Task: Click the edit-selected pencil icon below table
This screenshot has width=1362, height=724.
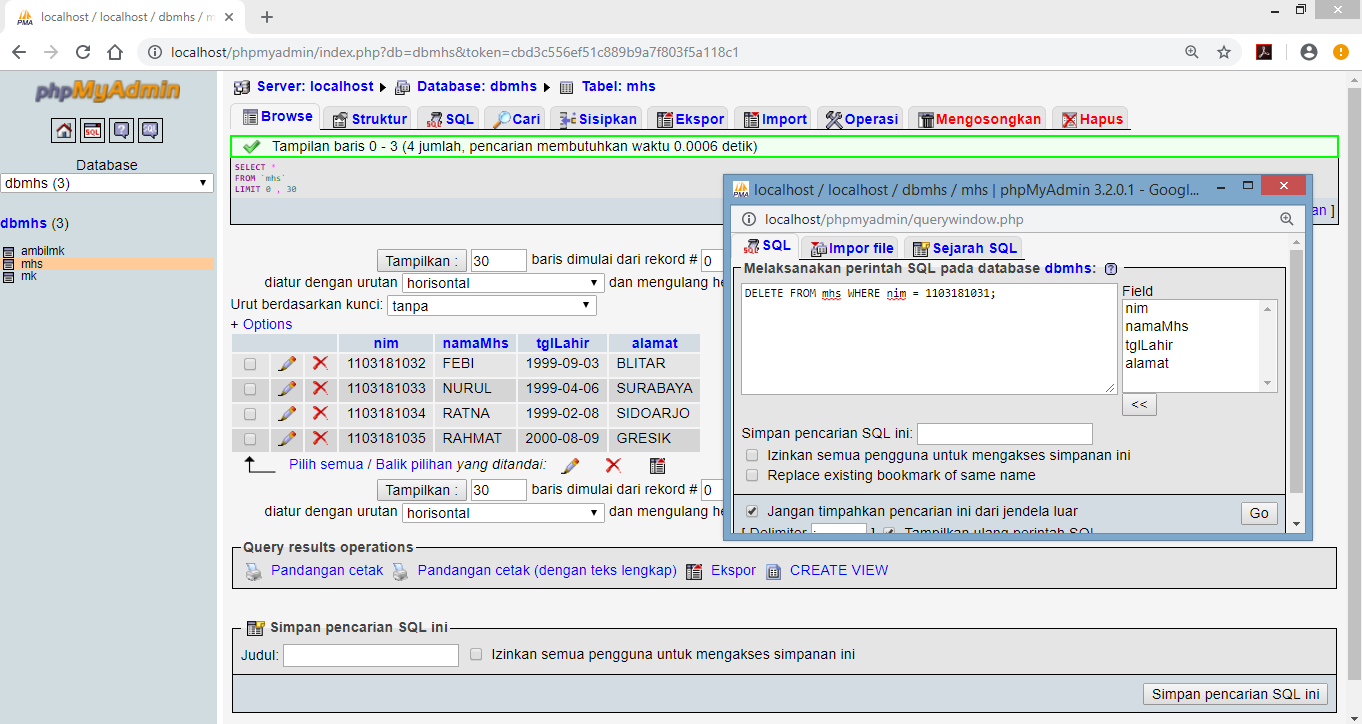Action: pyautogui.click(x=570, y=465)
